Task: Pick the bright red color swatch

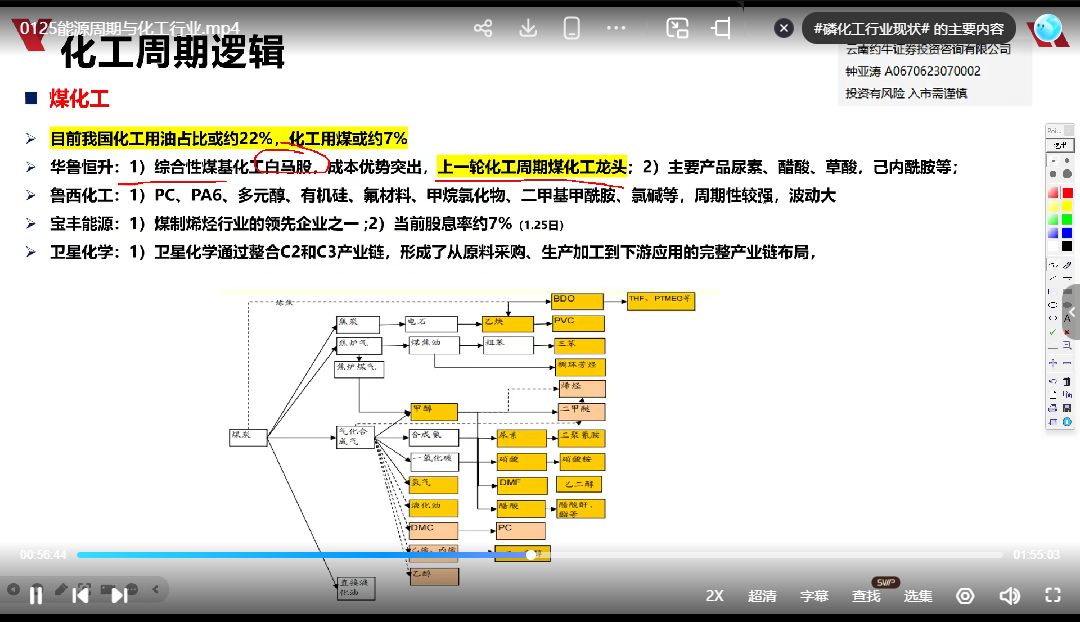Action: pyautogui.click(x=1068, y=193)
